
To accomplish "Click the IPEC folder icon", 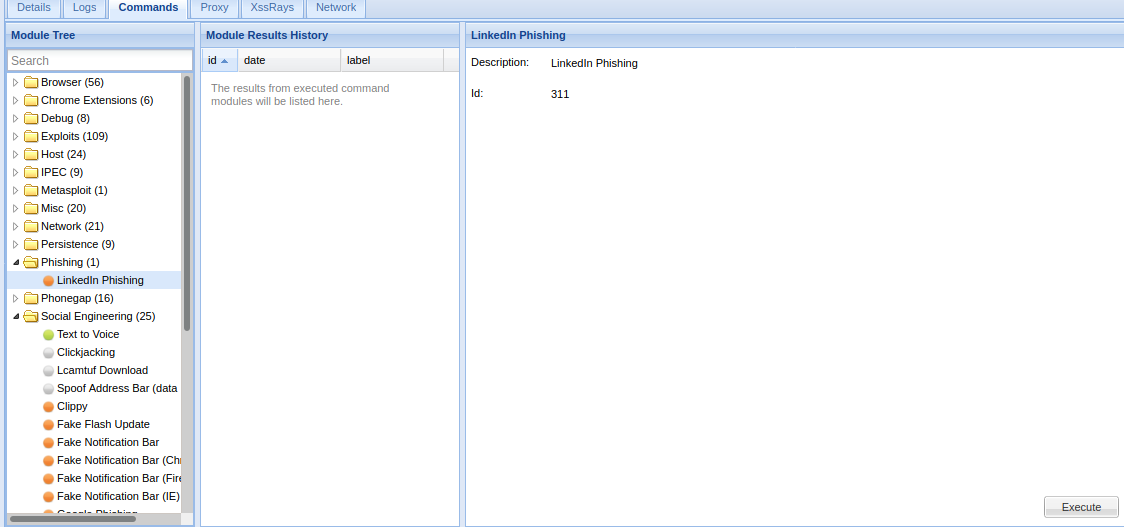I will [31, 172].
